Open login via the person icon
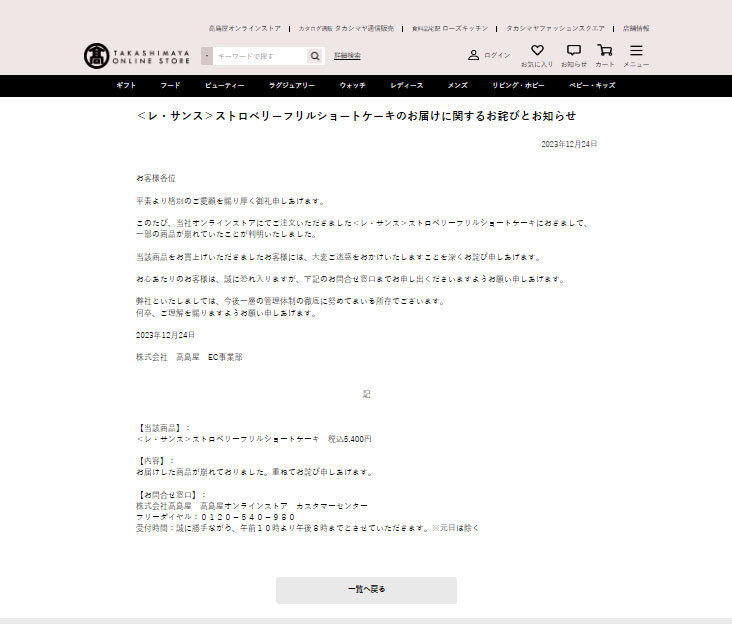This screenshot has height=624, width=732. point(473,55)
